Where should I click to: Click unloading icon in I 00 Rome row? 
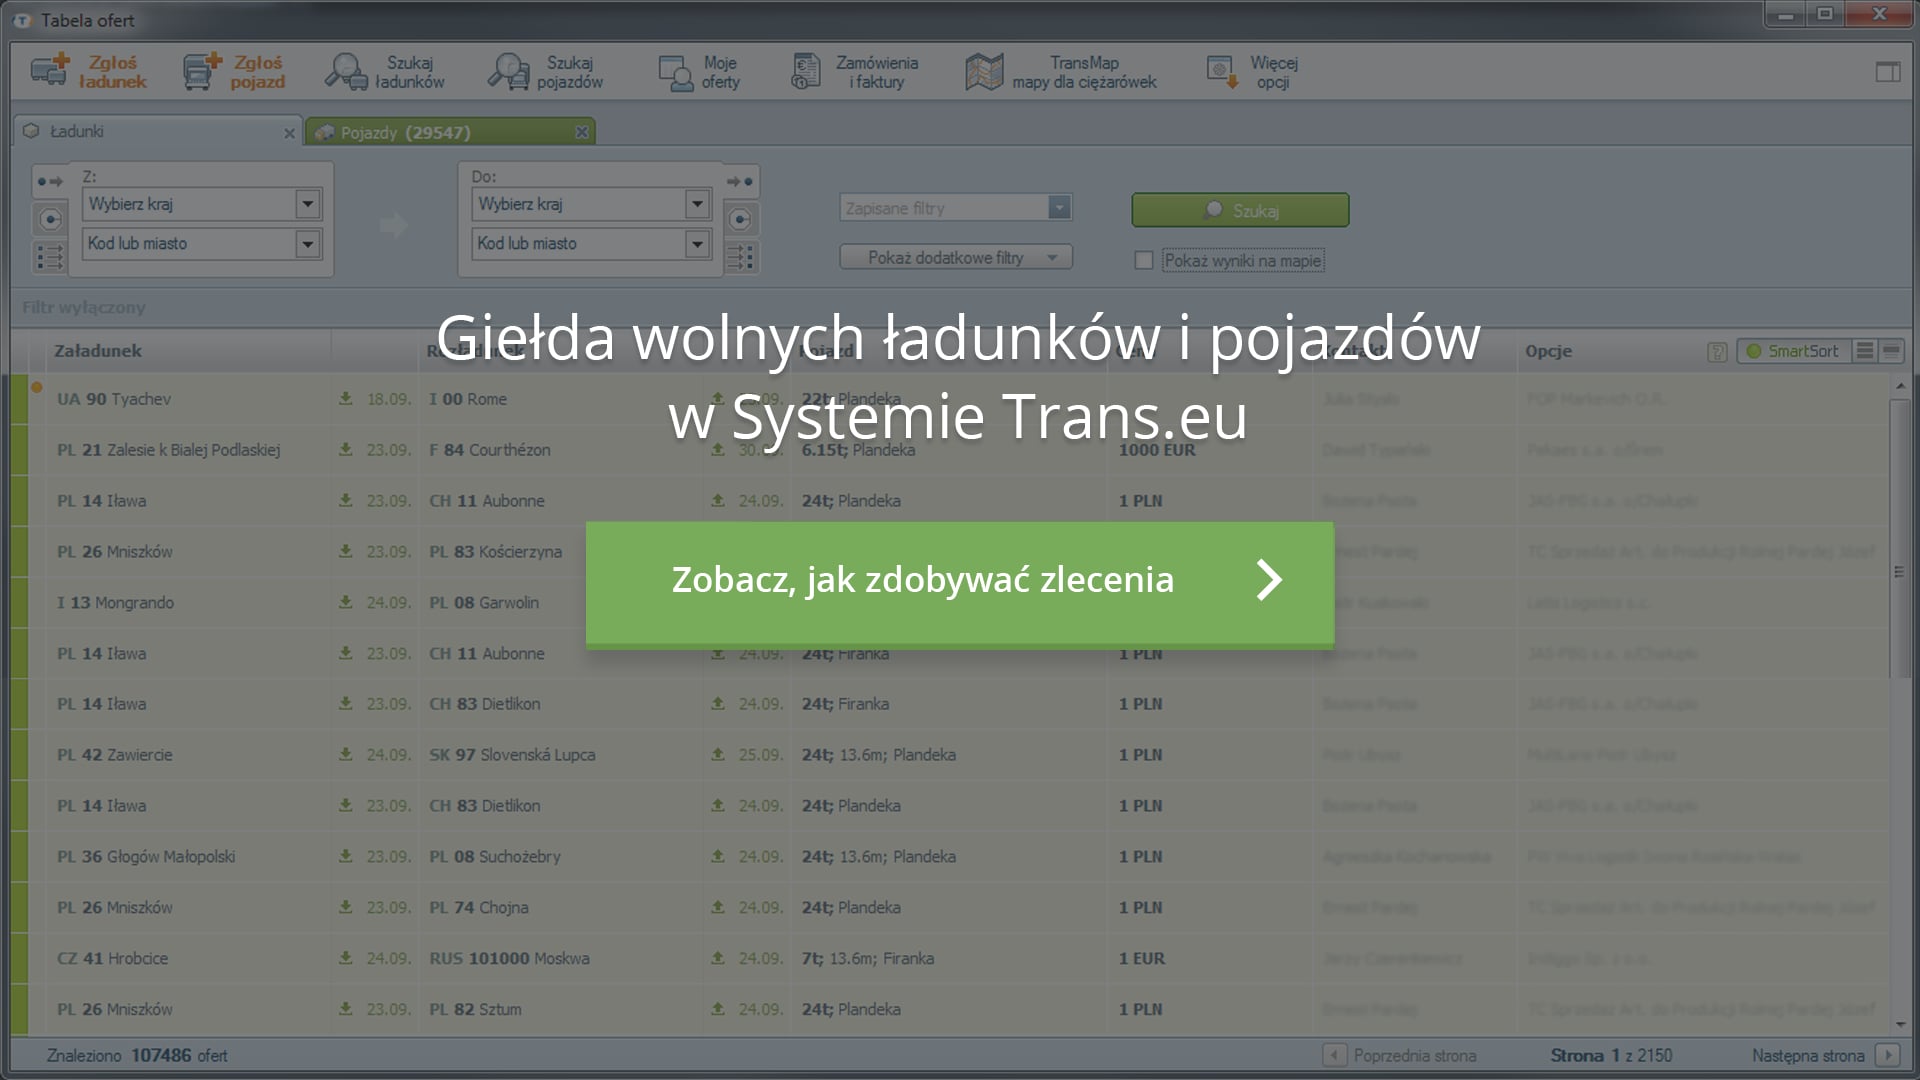click(x=718, y=398)
